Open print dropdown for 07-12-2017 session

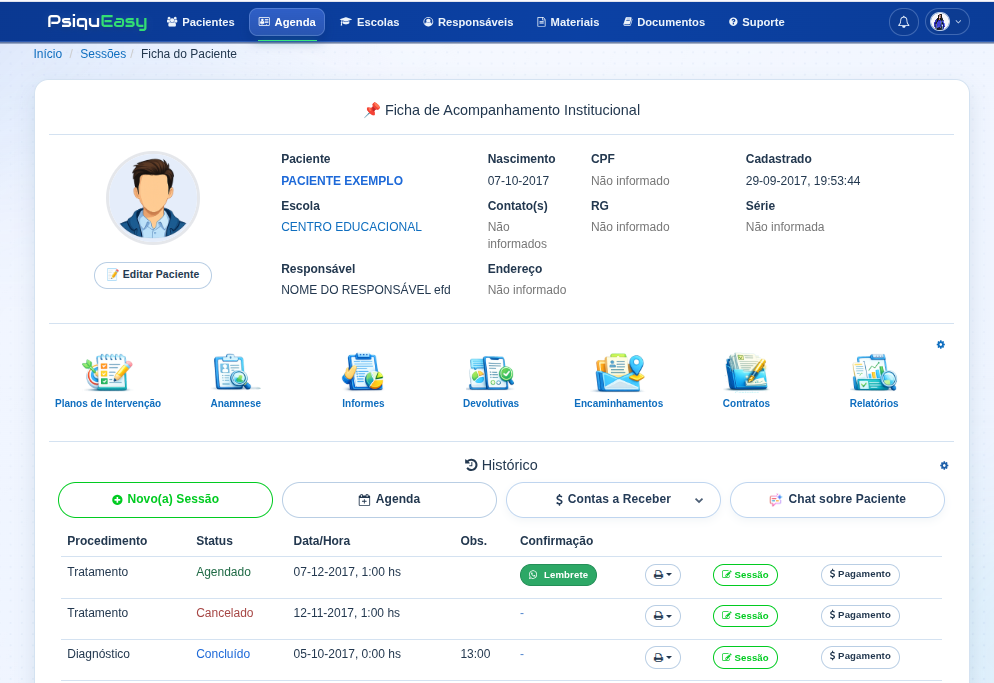click(x=662, y=575)
